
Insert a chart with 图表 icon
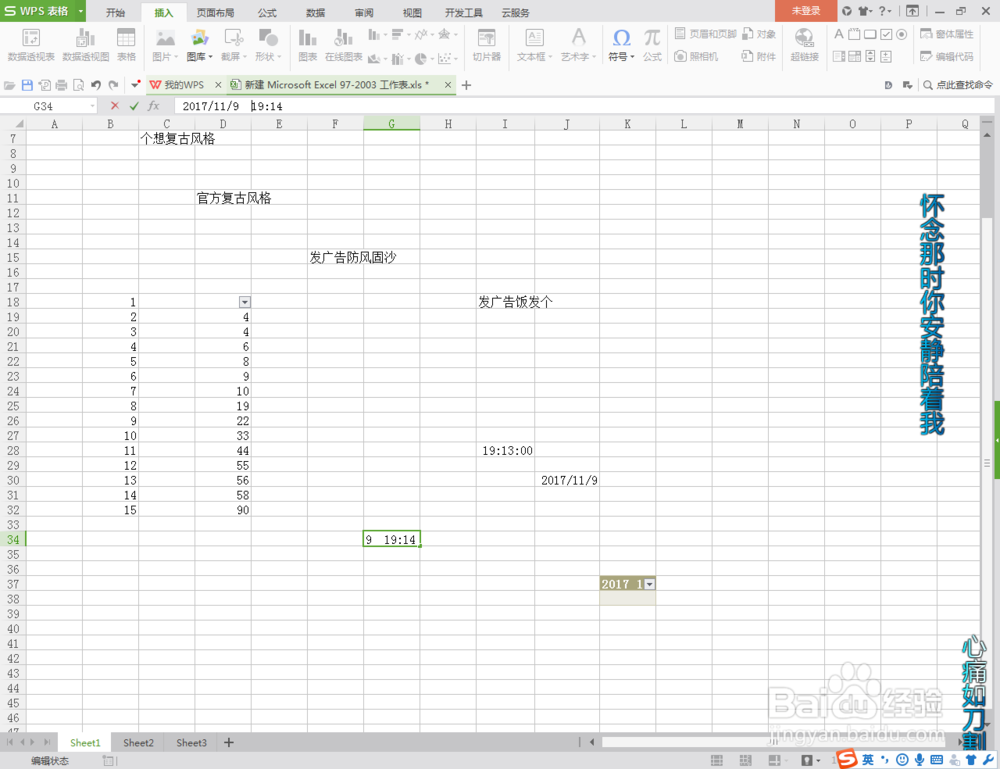[307, 45]
